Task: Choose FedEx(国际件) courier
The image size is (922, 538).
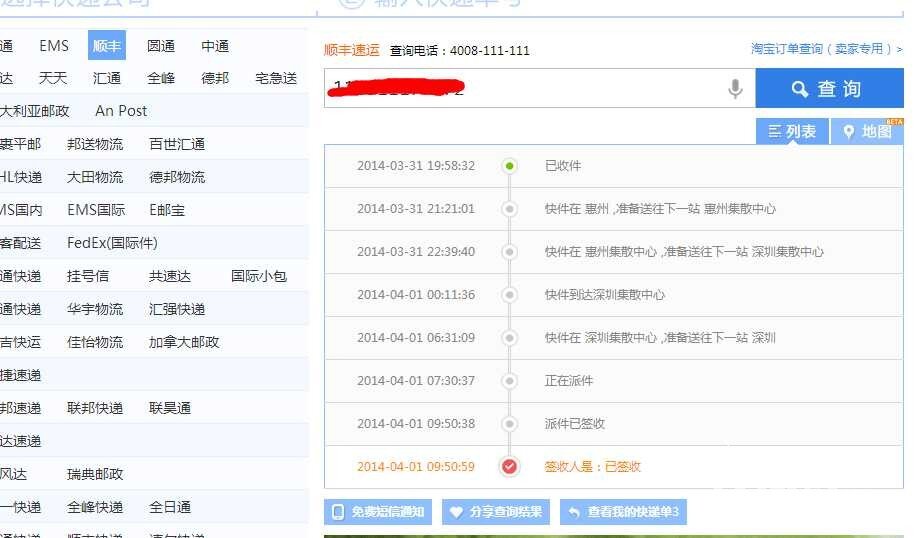Action: (x=112, y=243)
